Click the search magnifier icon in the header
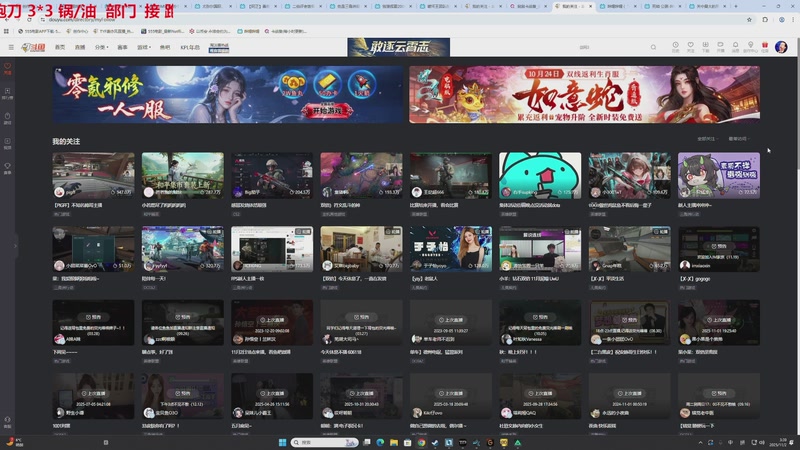 coord(653,47)
